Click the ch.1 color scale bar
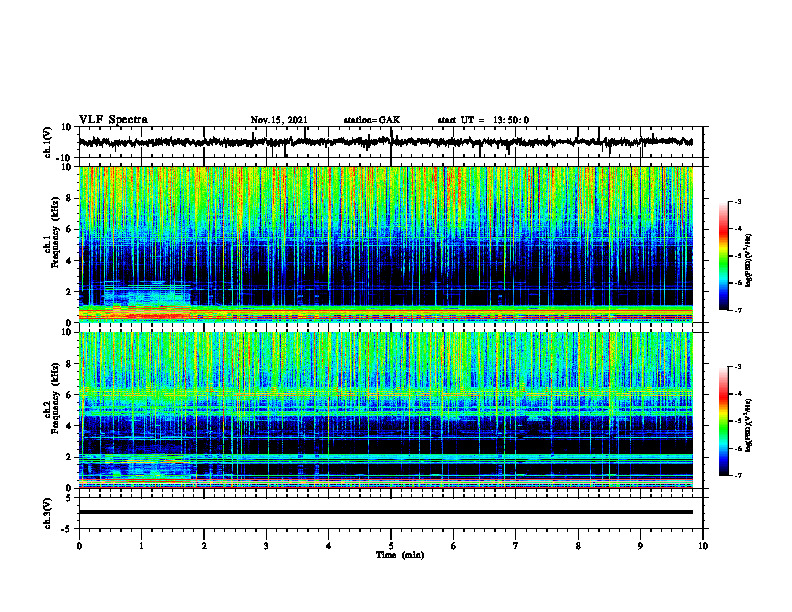The image size is (792, 612). [723, 256]
